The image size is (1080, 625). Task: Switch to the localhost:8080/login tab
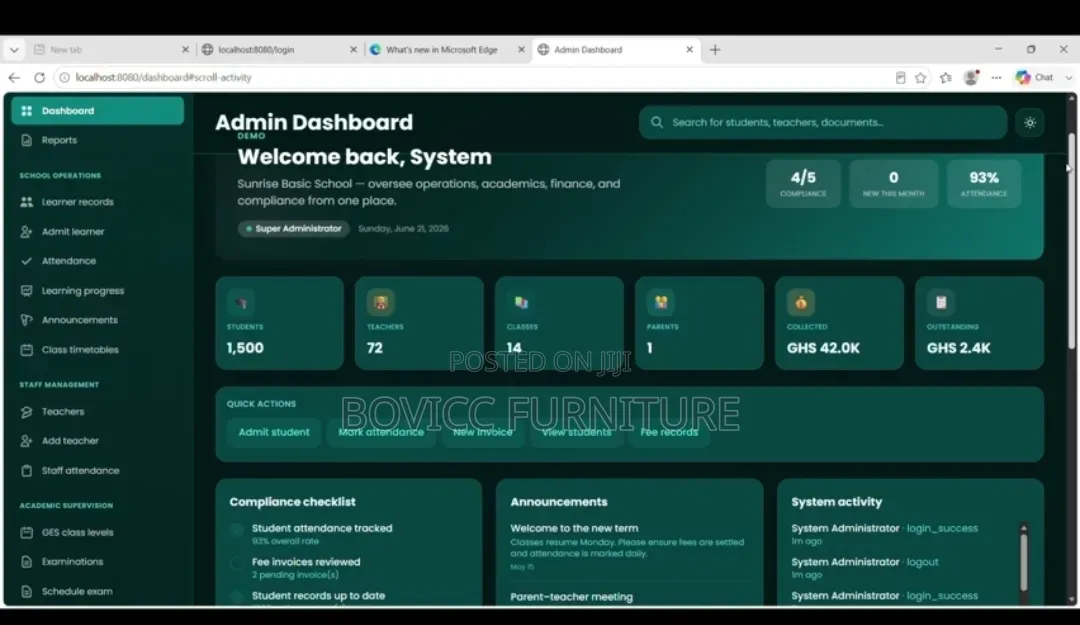[x=279, y=50]
